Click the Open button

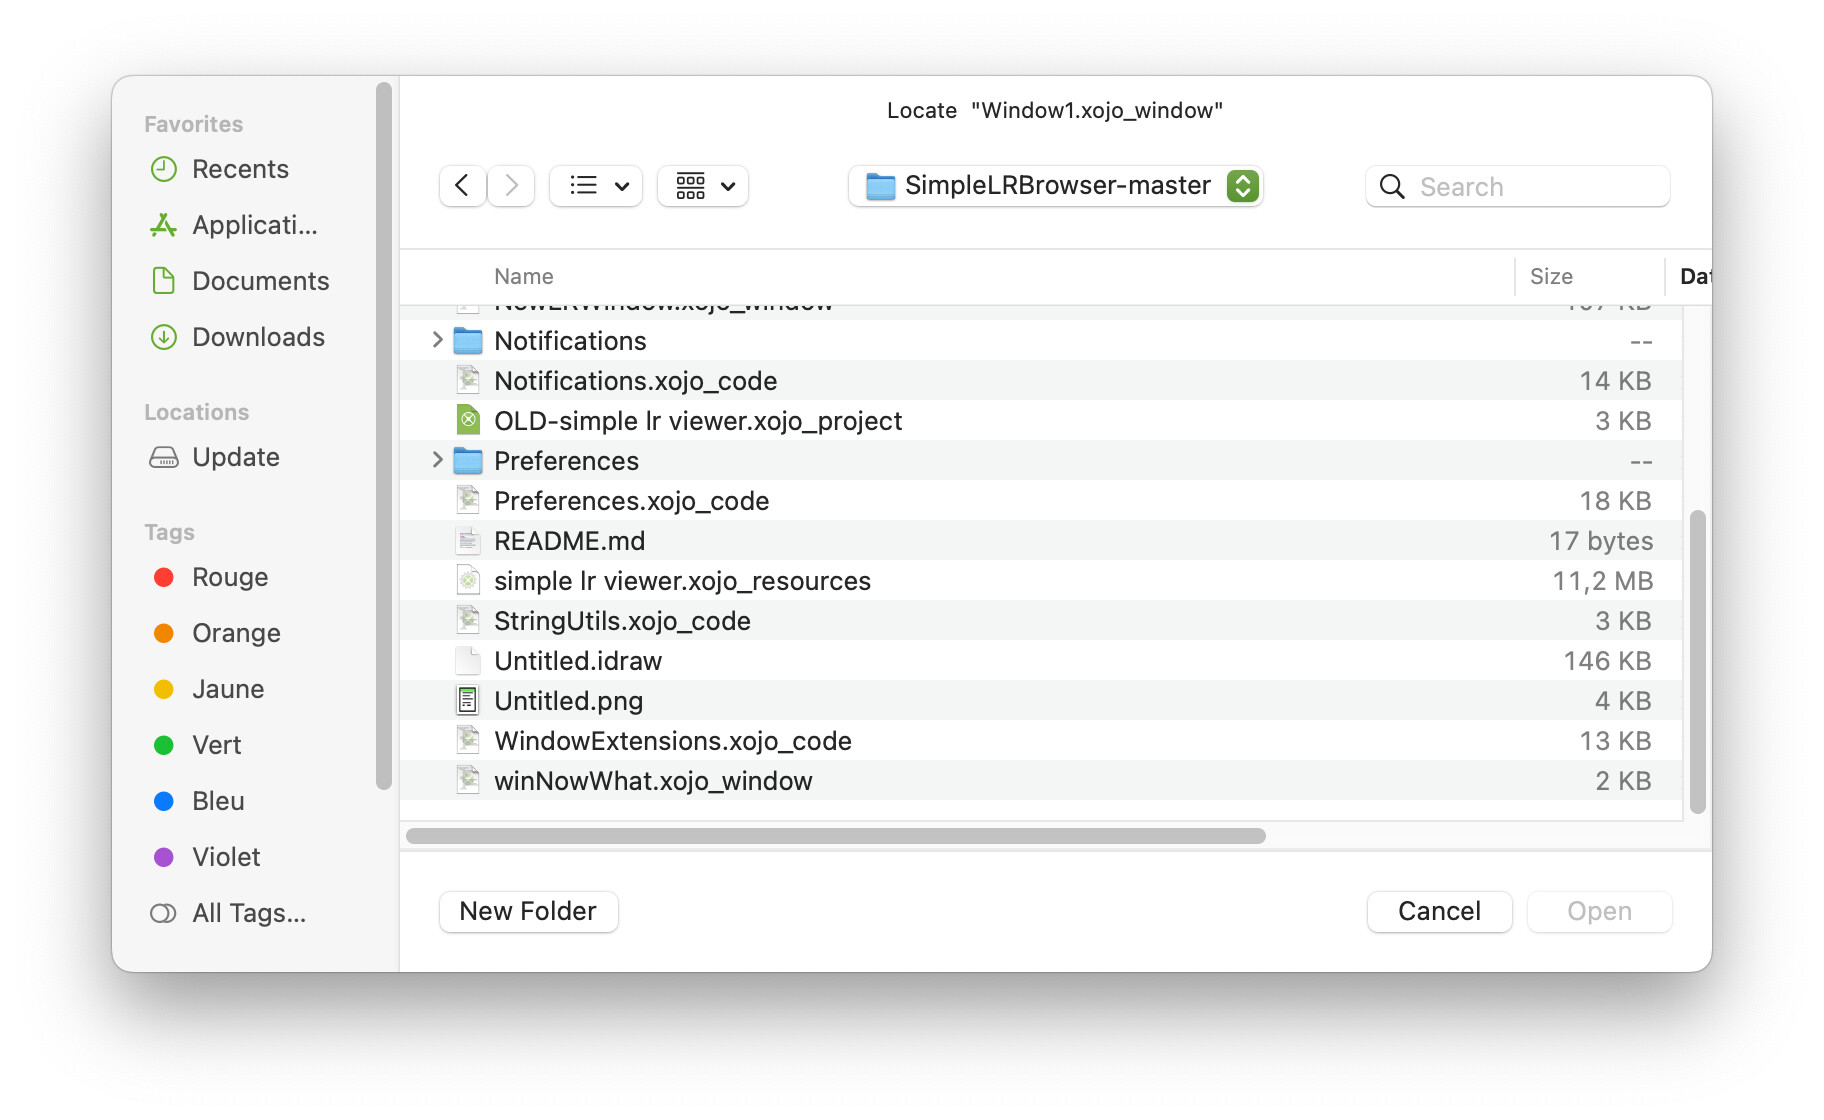point(1599,911)
